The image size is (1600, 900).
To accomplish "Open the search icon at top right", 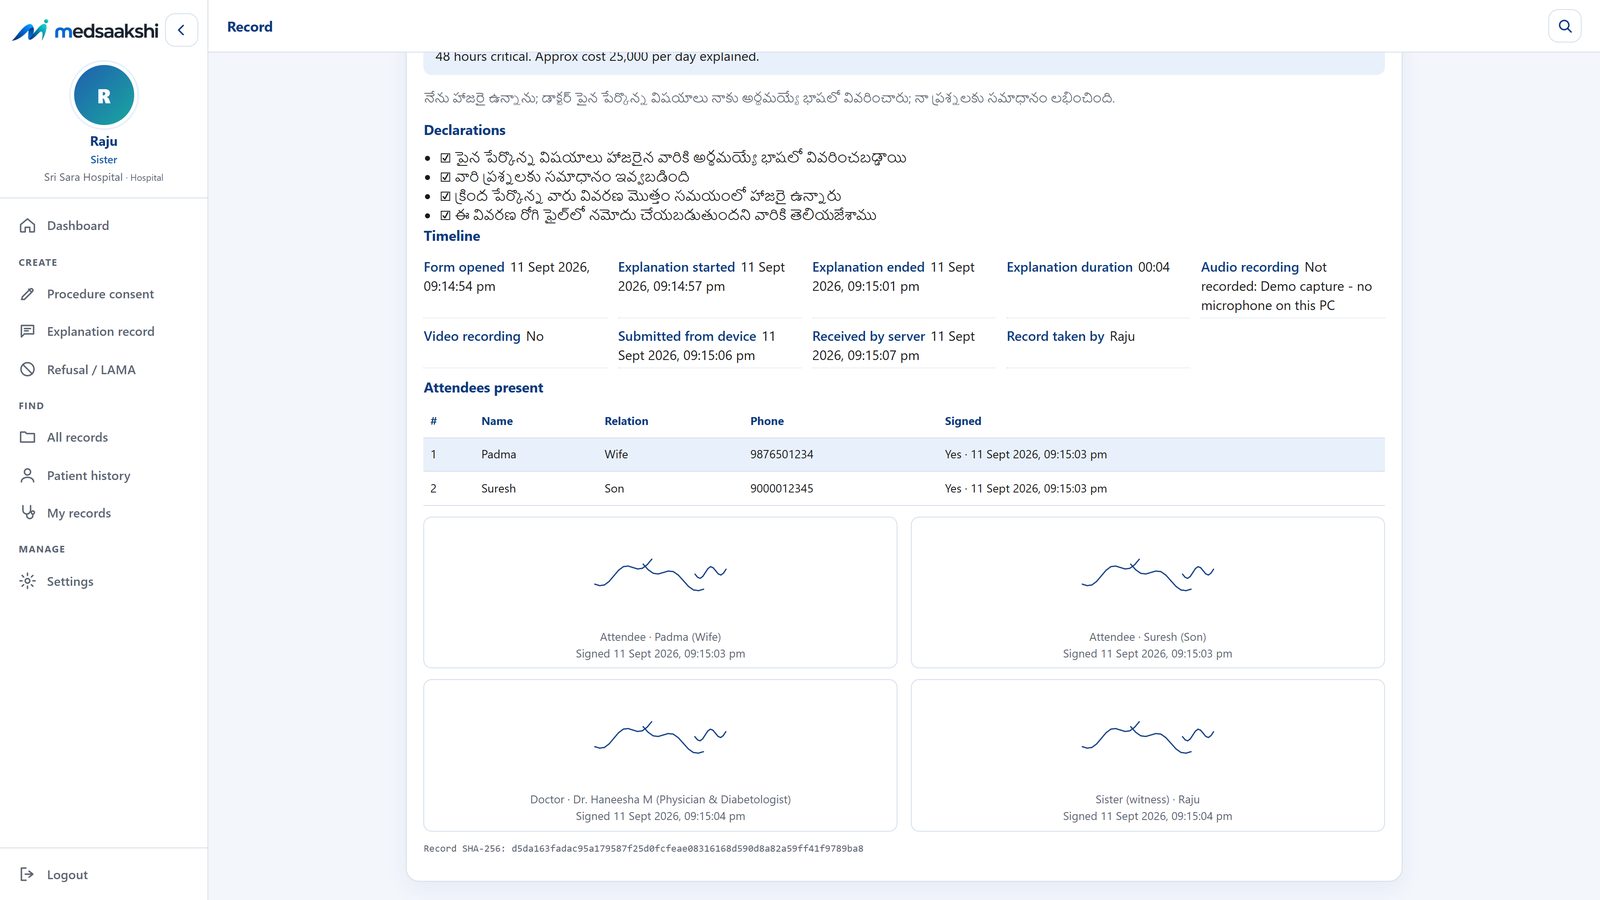I will 1565,26.
